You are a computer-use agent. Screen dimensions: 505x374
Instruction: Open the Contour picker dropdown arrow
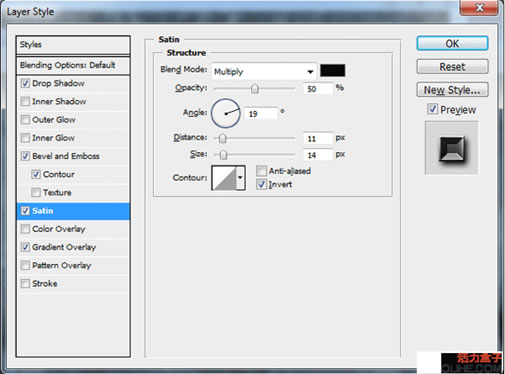240,178
